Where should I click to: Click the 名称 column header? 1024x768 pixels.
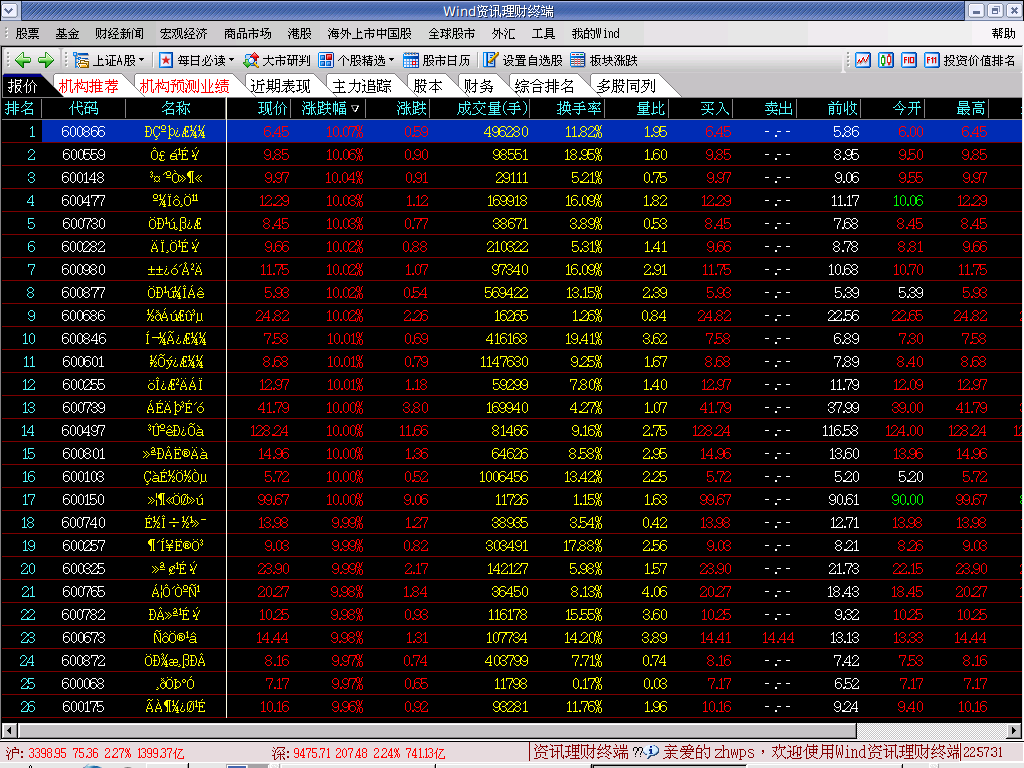coord(176,108)
